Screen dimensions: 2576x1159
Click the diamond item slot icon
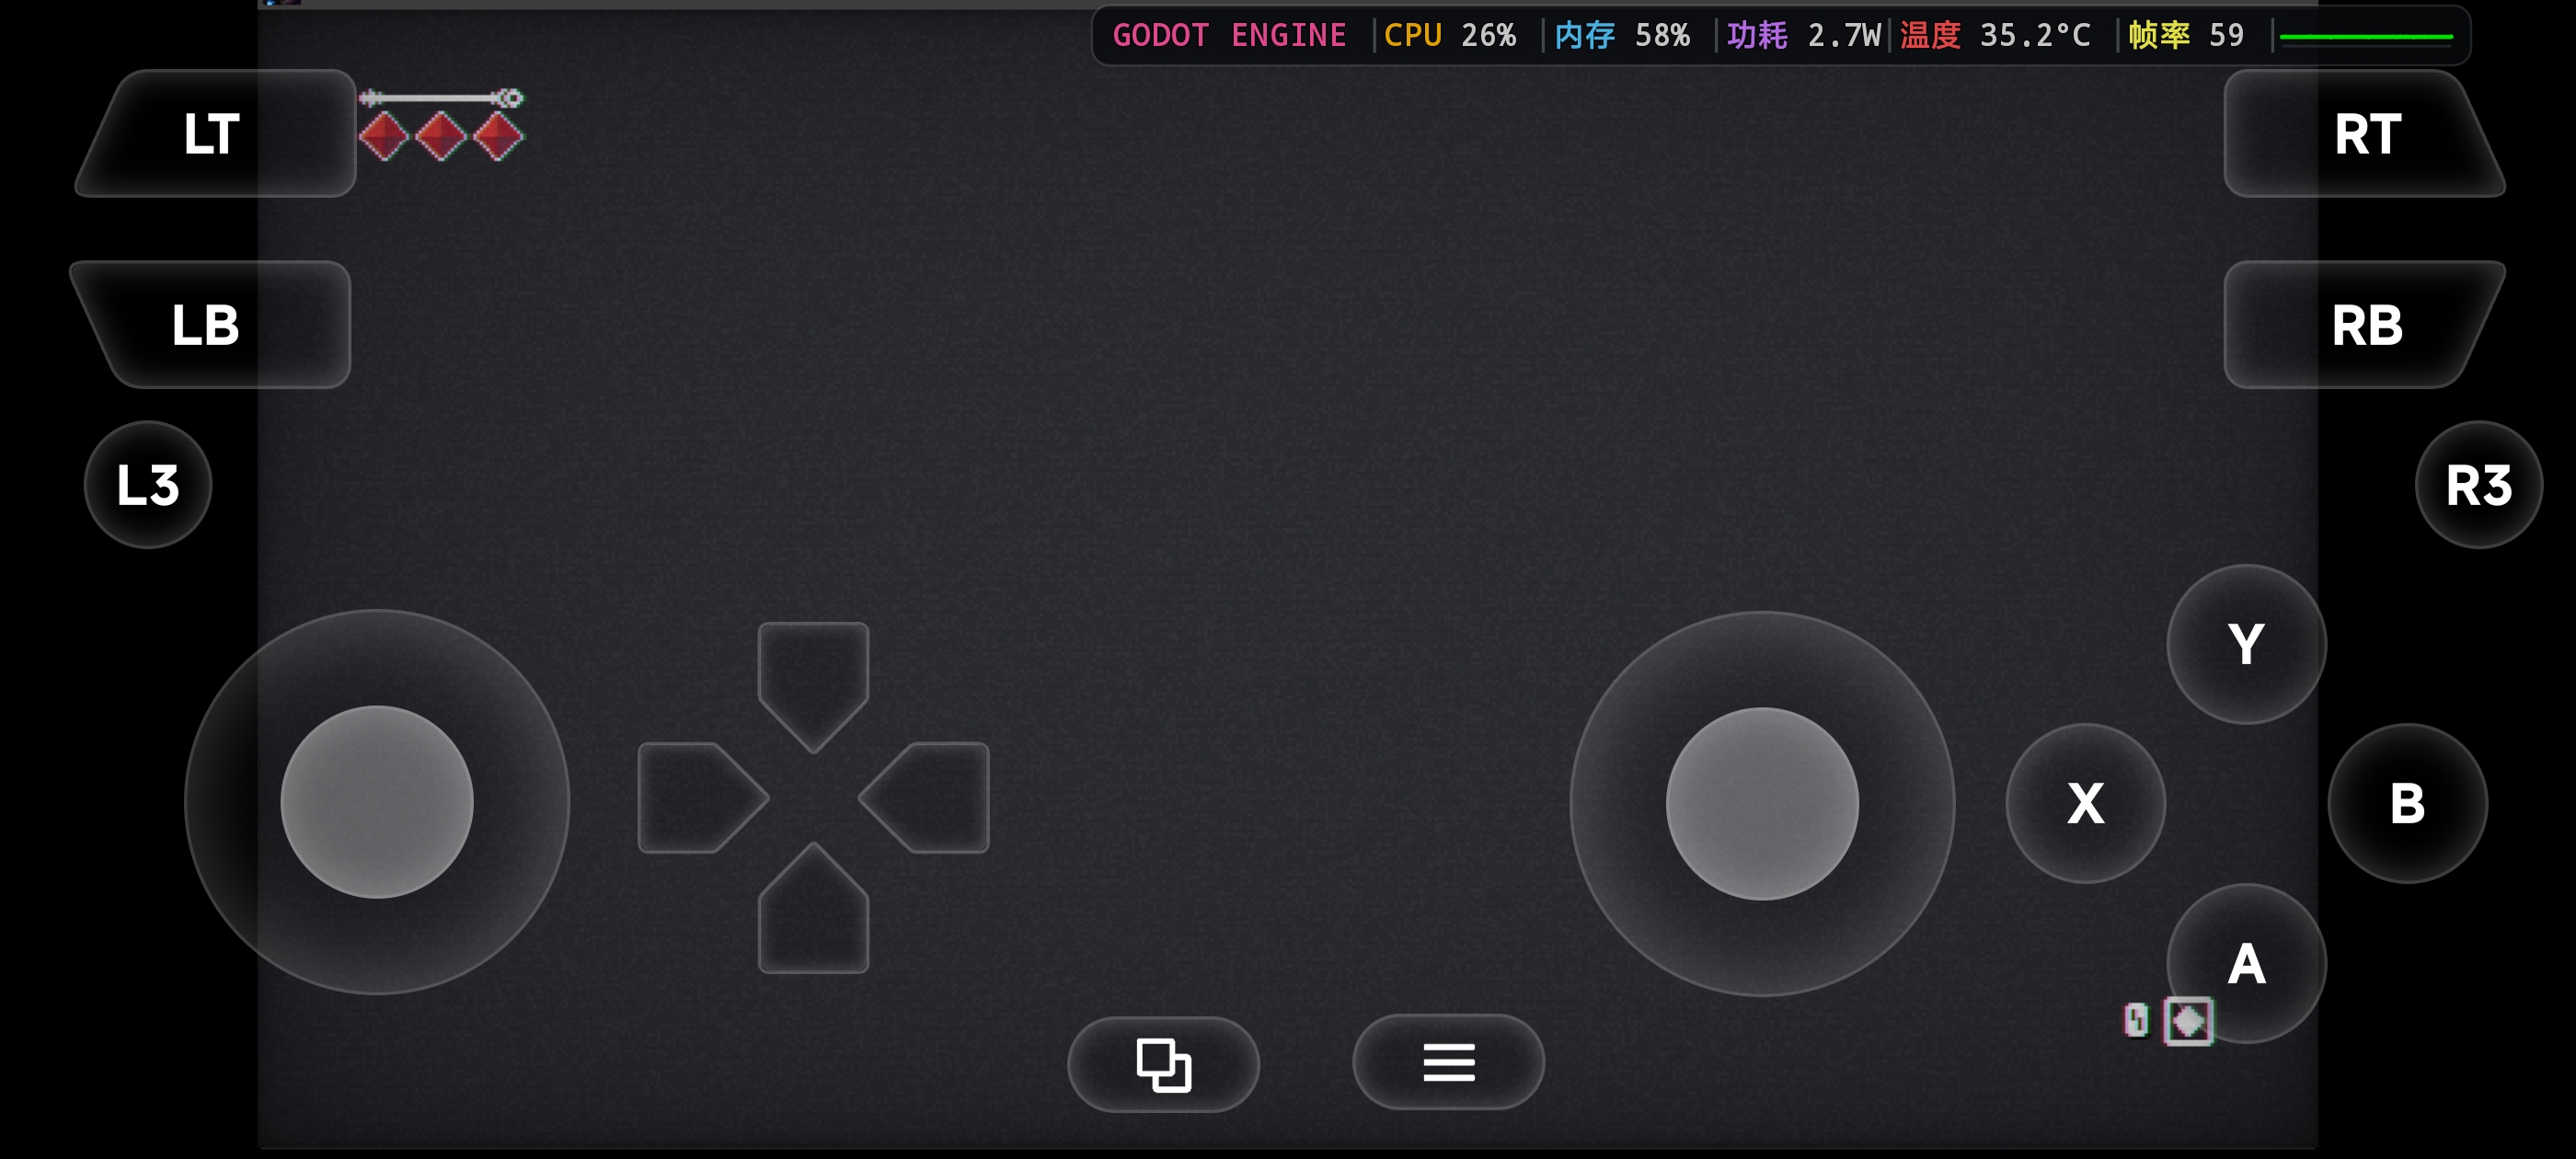[2188, 1021]
